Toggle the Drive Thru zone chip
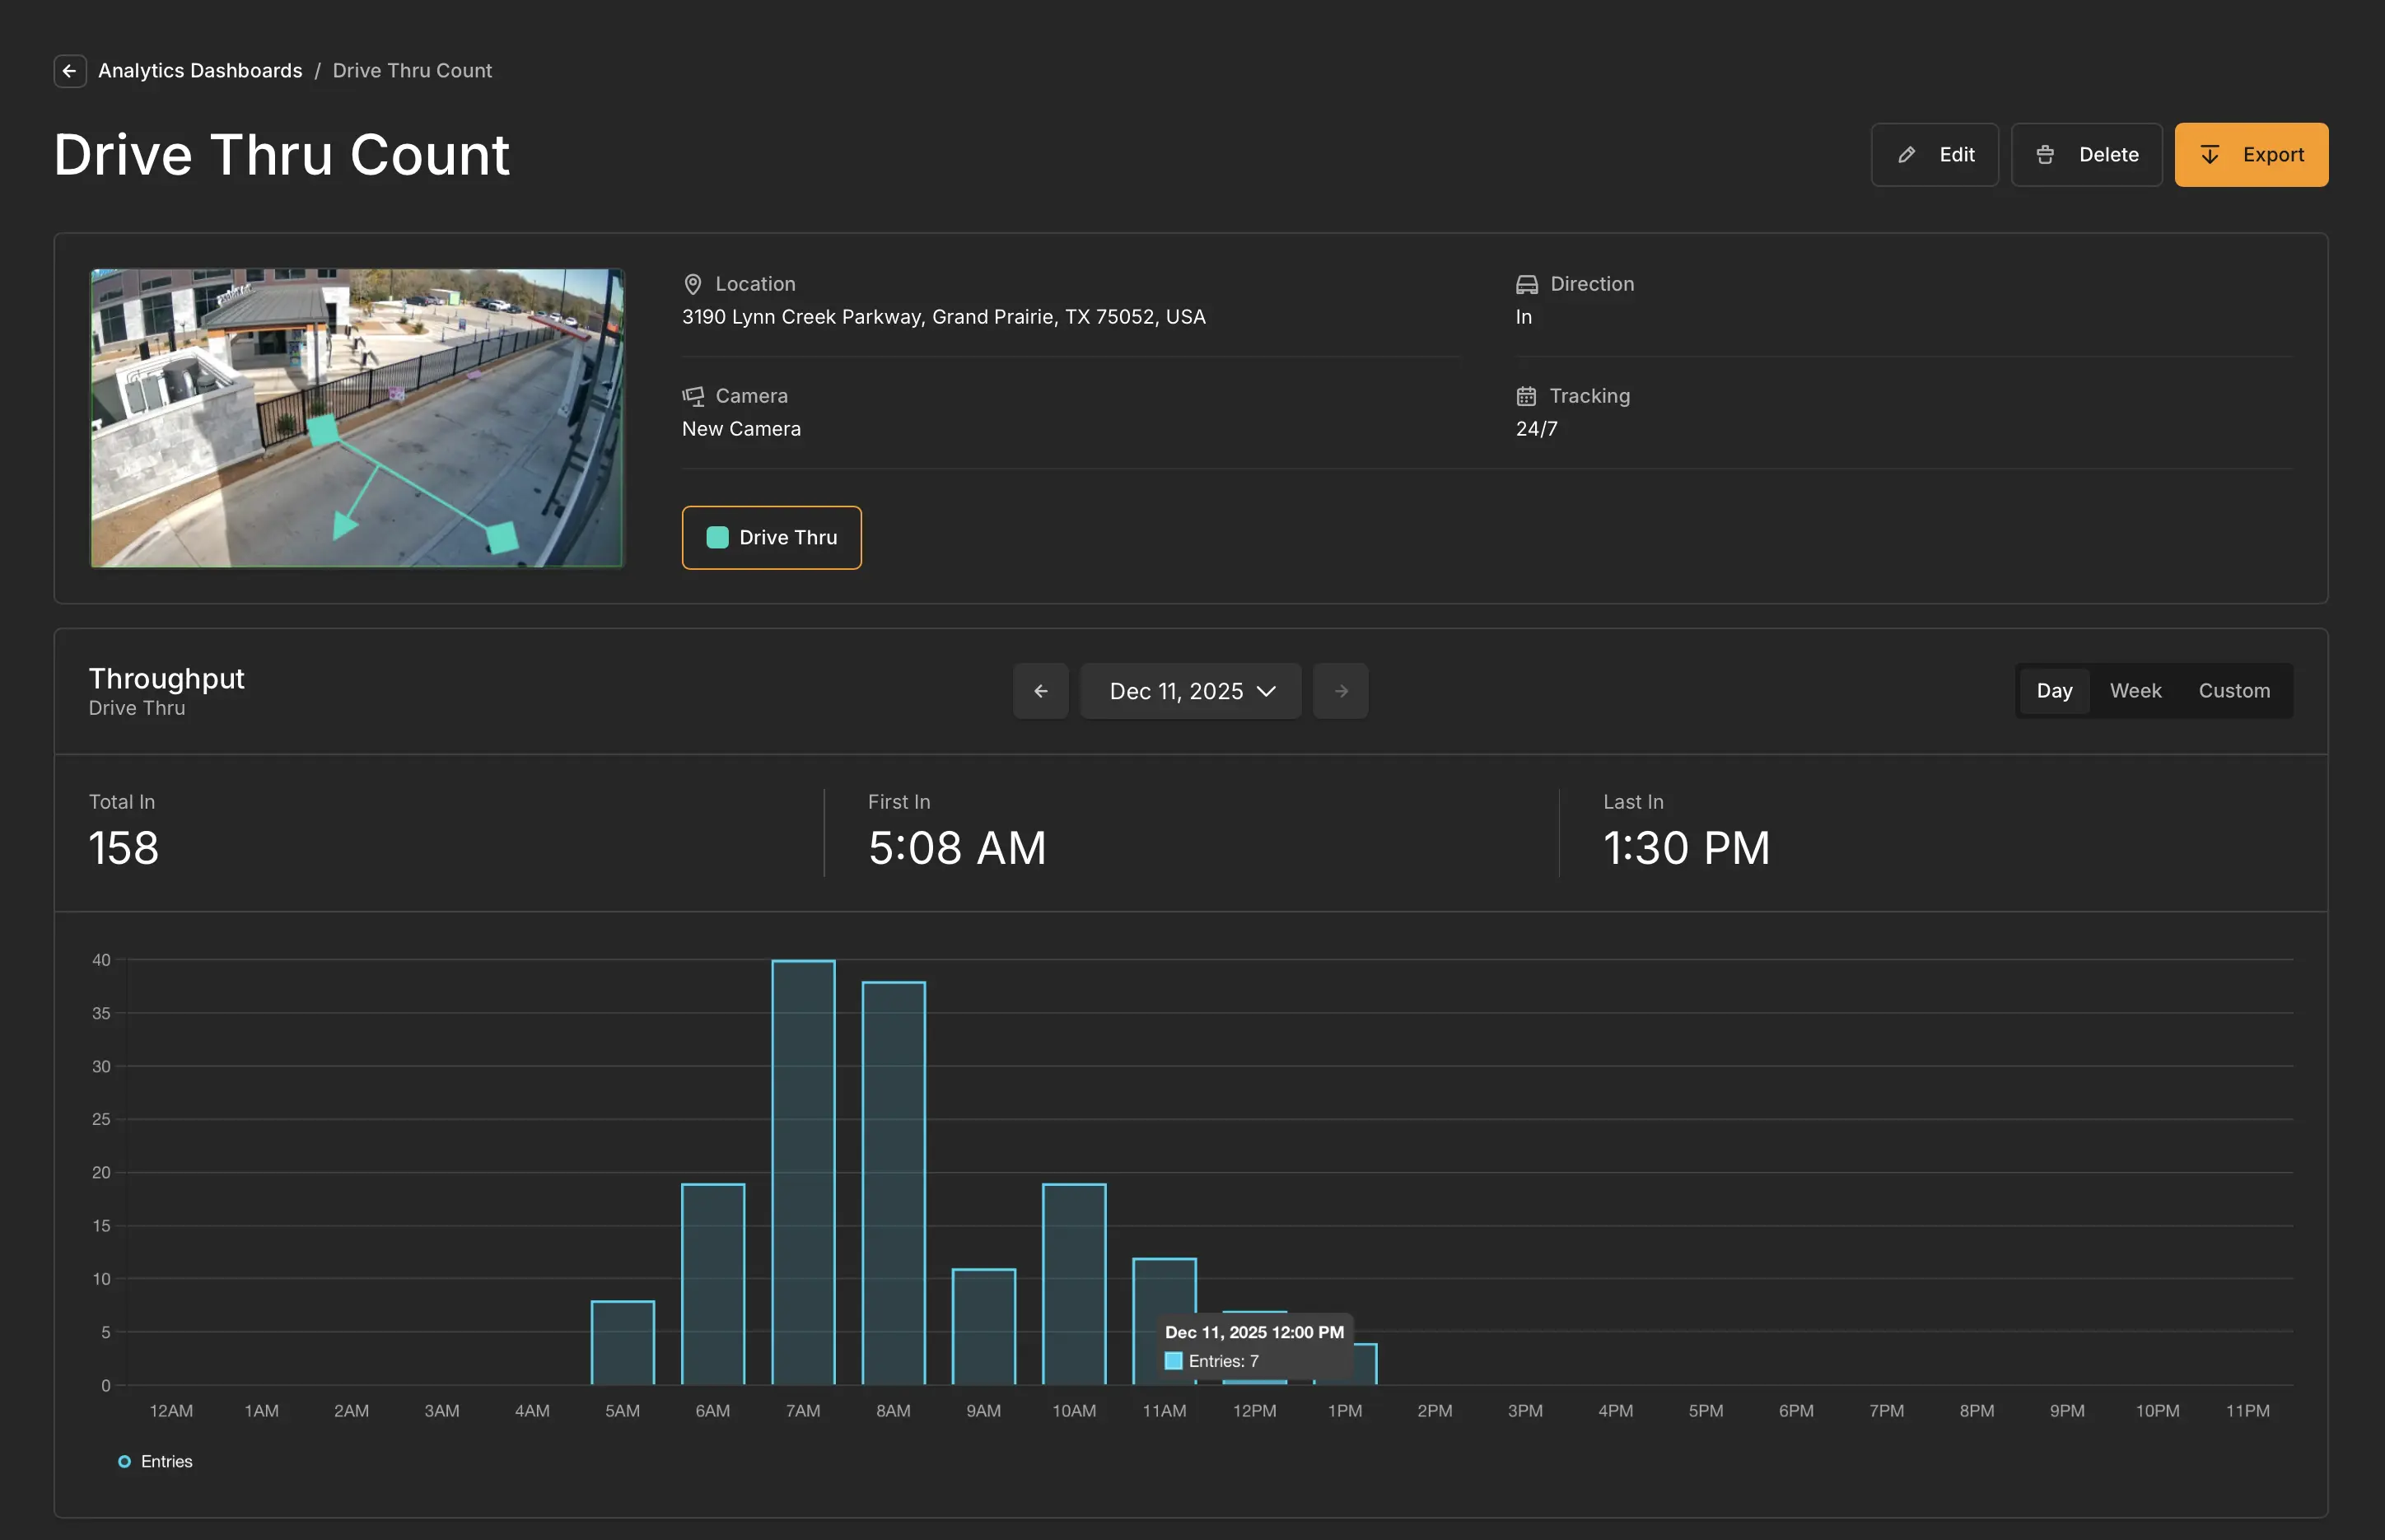The image size is (2385, 1540). [x=772, y=537]
